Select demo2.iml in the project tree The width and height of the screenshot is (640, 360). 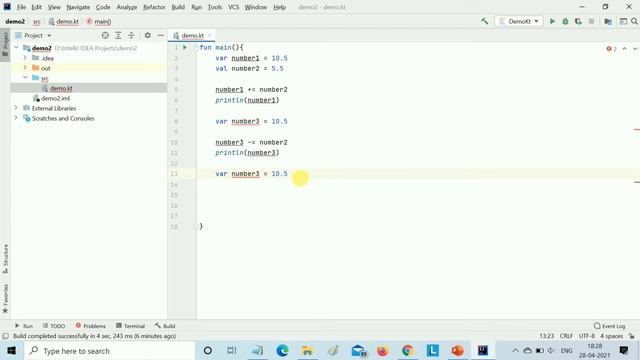(x=55, y=98)
